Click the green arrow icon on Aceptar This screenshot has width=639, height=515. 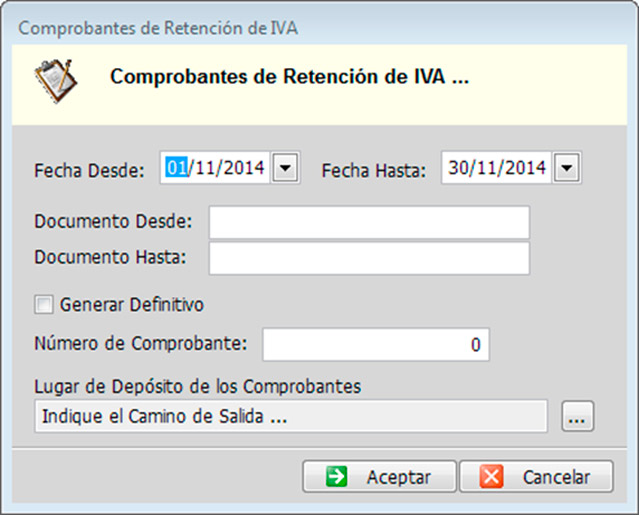tap(336, 477)
